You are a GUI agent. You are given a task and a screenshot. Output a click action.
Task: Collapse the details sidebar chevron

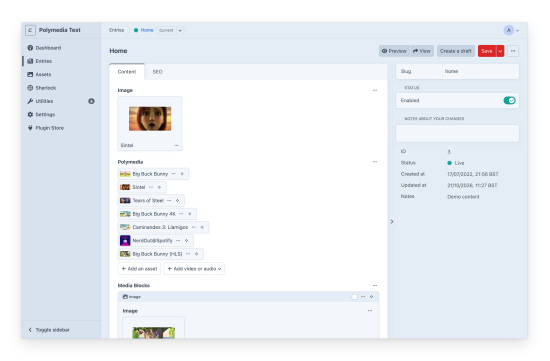pyautogui.click(x=392, y=222)
